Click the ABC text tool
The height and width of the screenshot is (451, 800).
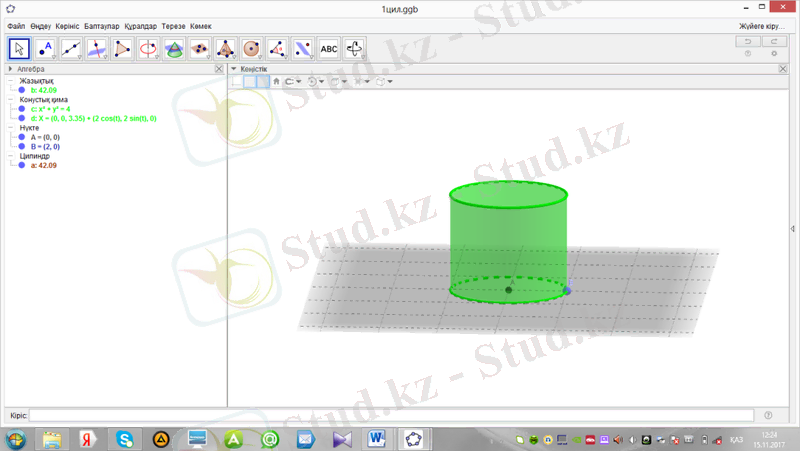329,47
